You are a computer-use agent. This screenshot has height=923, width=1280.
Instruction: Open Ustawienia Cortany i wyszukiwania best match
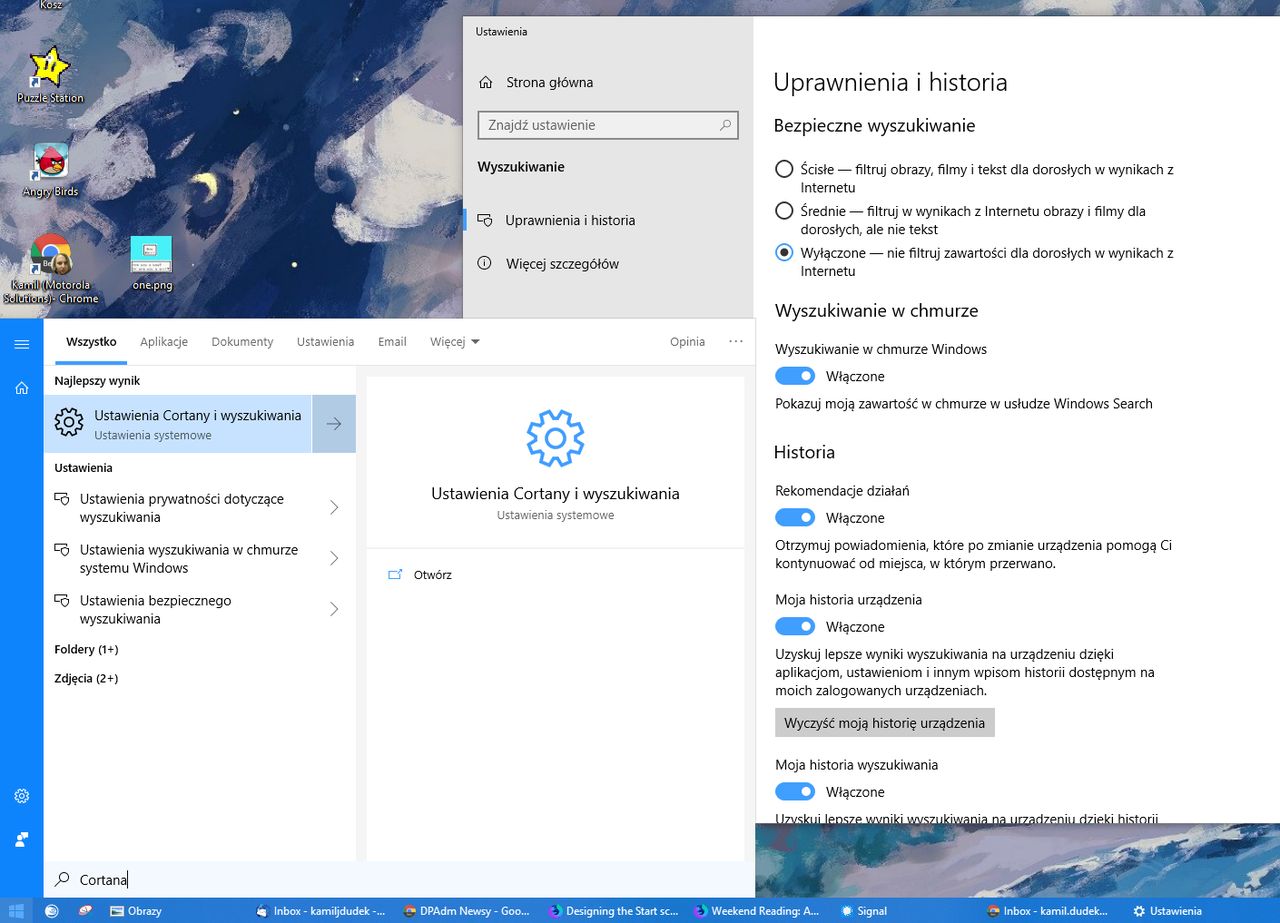(178, 424)
